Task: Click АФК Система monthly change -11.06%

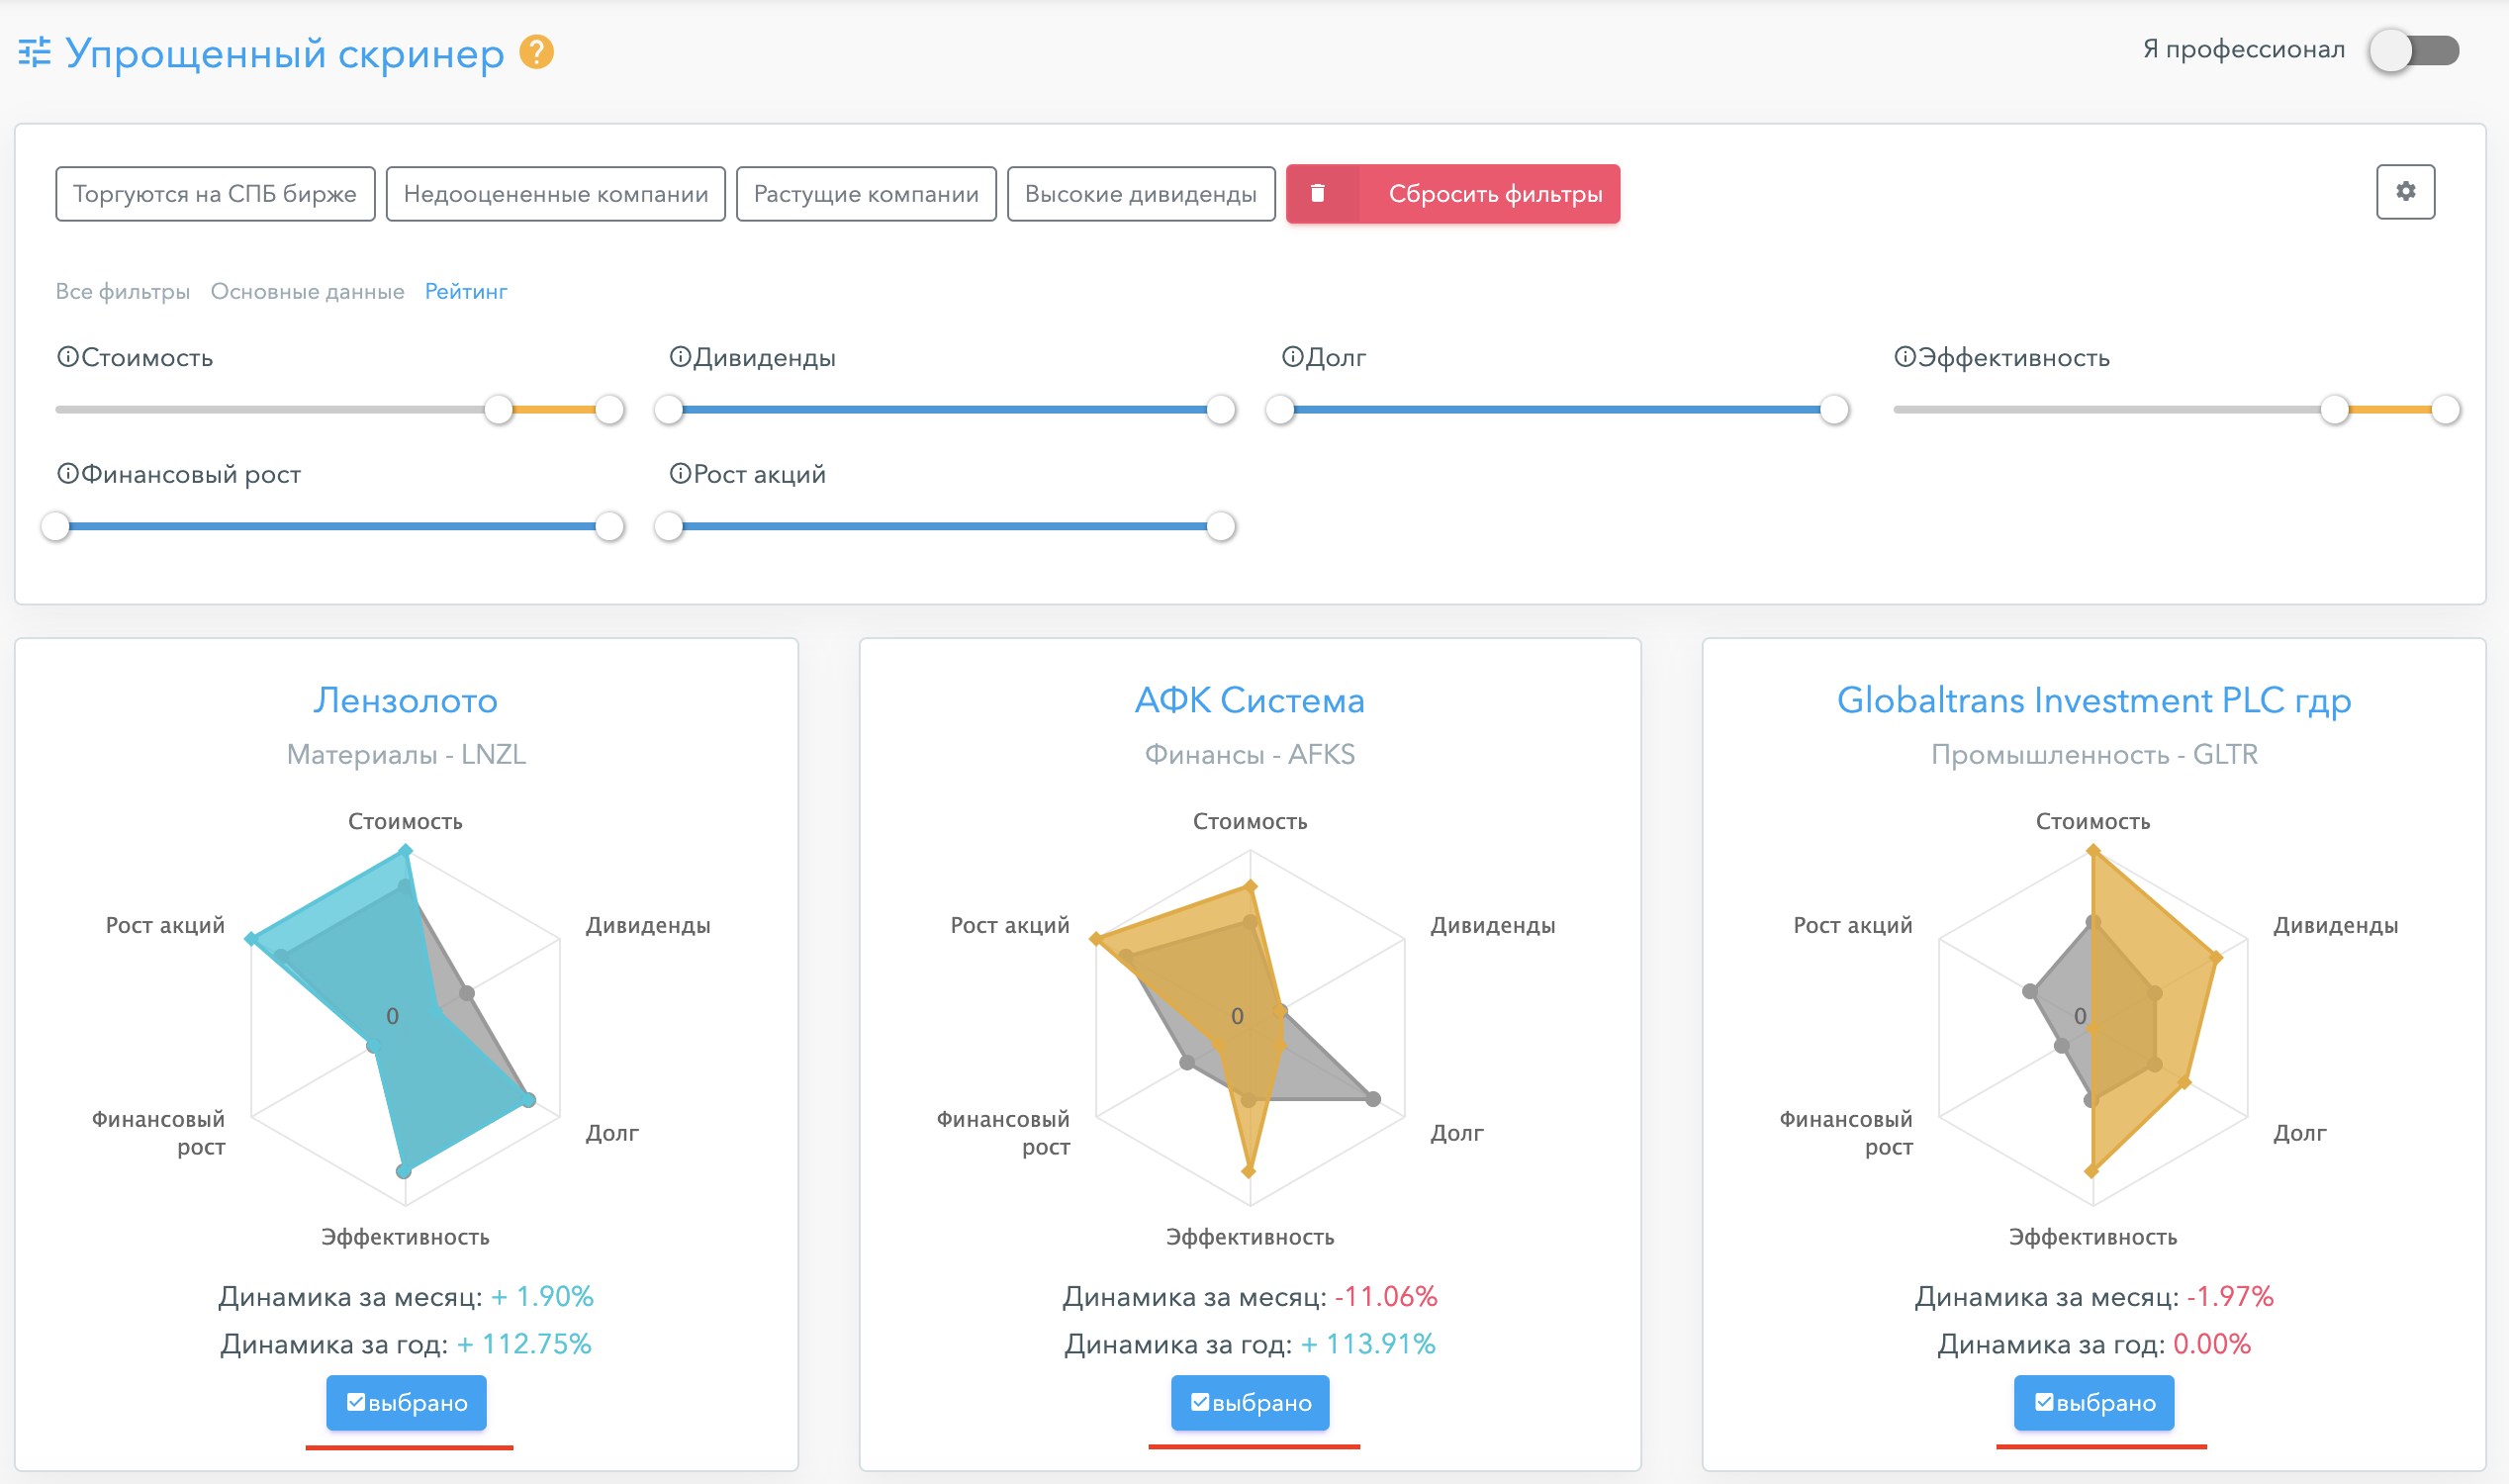Action: 1386,1297
